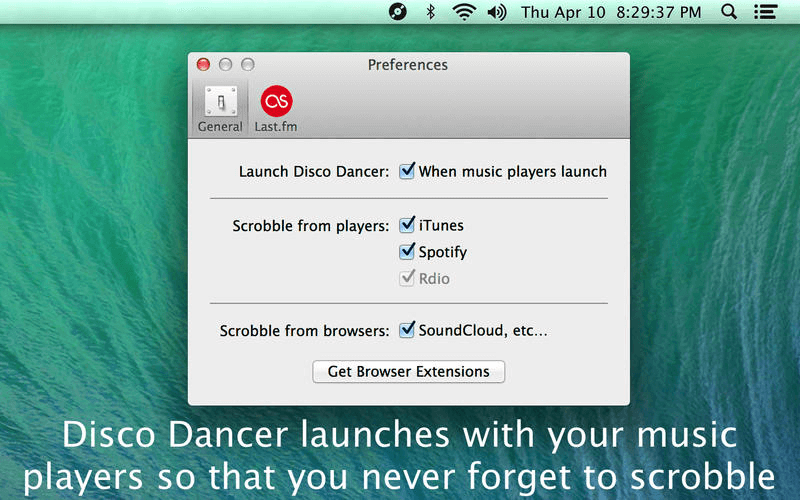Screen dimensions: 800x500
Task: Open the volume control in the menu bar
Action: click(x=496, y=12)
